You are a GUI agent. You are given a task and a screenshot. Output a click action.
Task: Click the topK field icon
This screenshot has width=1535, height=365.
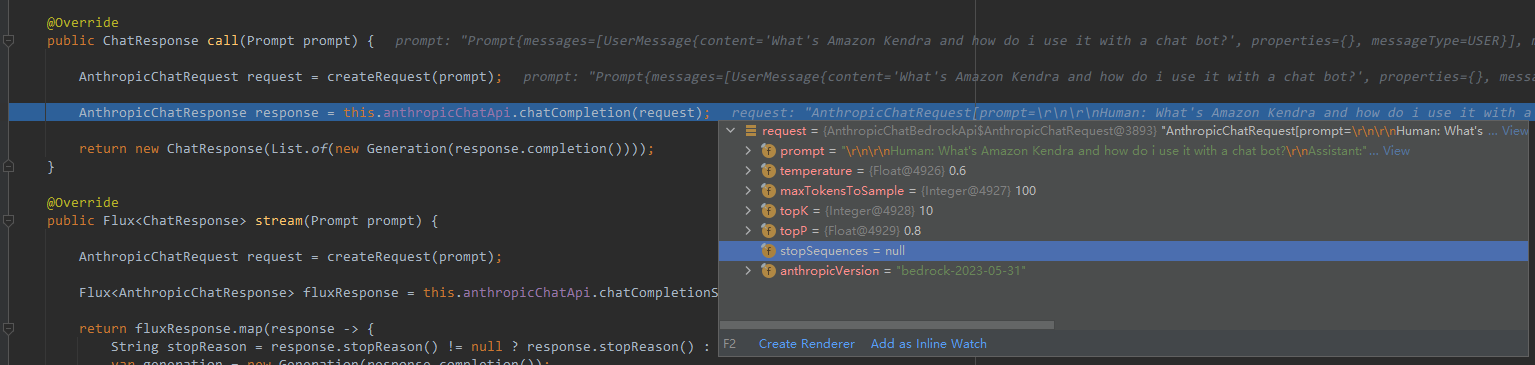pyautogui.click(x=768, y=211)
